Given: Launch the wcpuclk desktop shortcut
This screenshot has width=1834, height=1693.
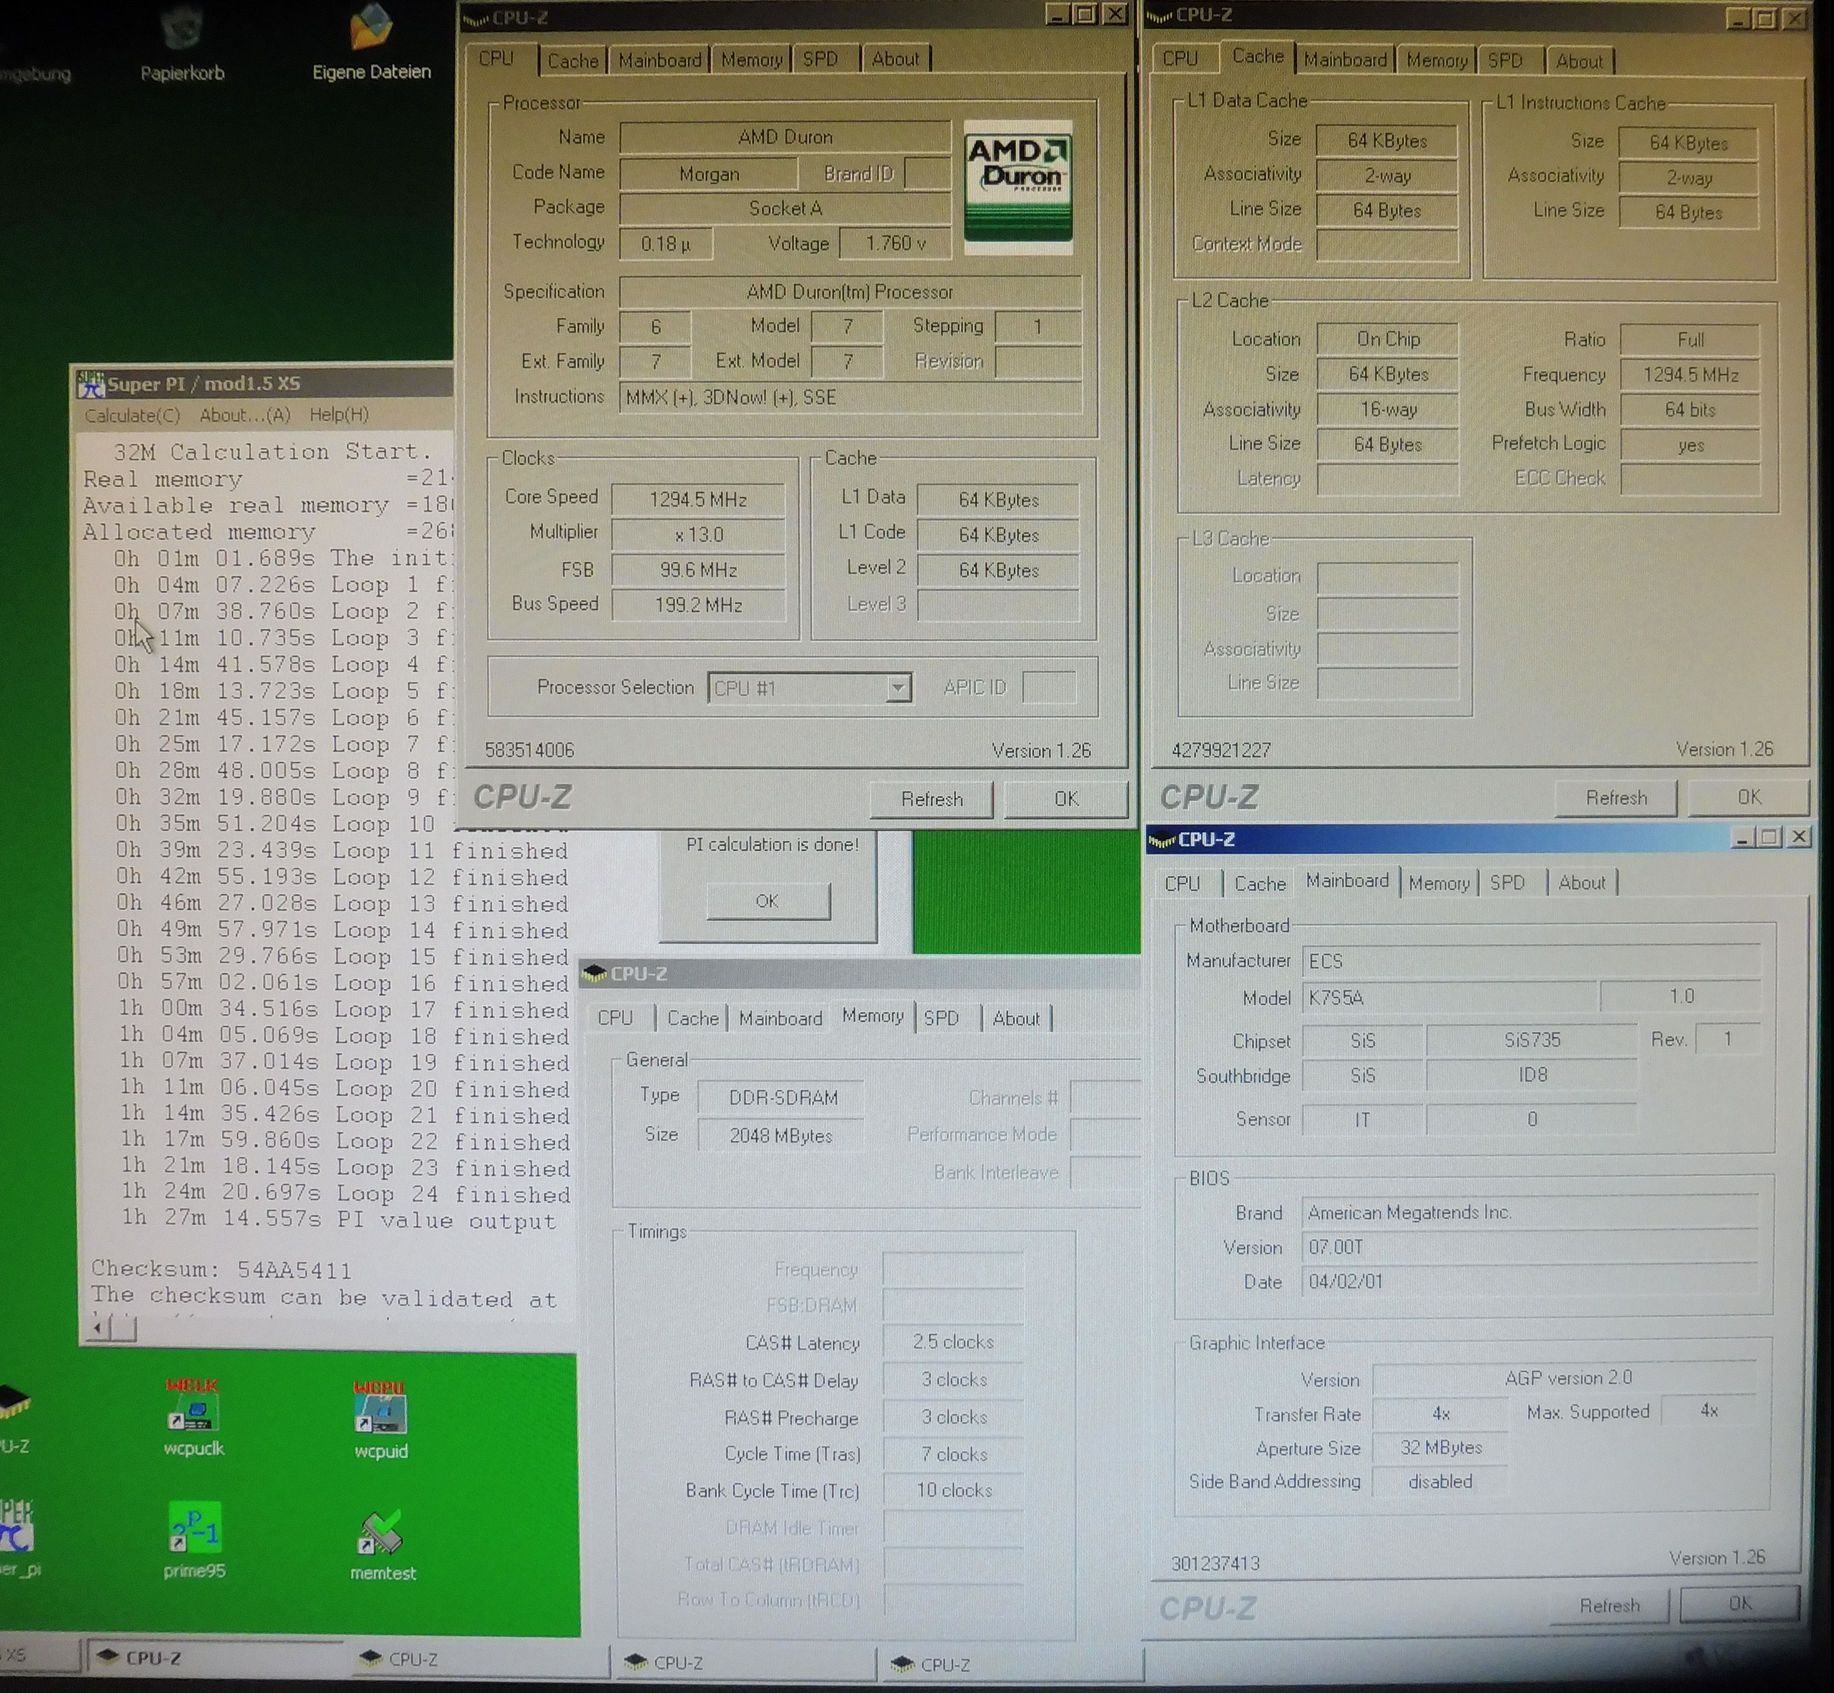Looking at the screenshot, I should click(x=194, y=1417).
